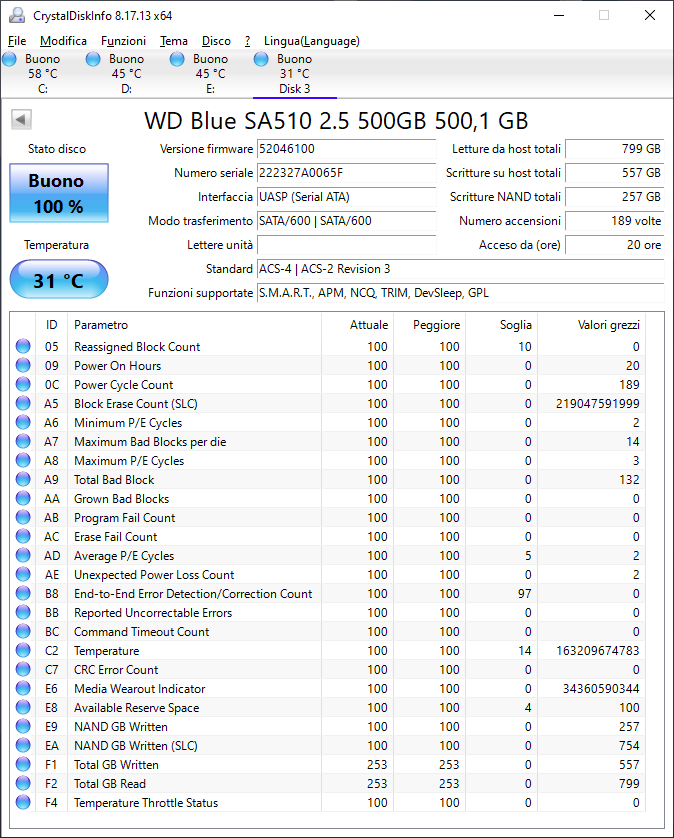Click status orb for NAND GB Written E9
The width and height of the screenshot is (674, 838).
pyautogui.click(x=23, y=726)
